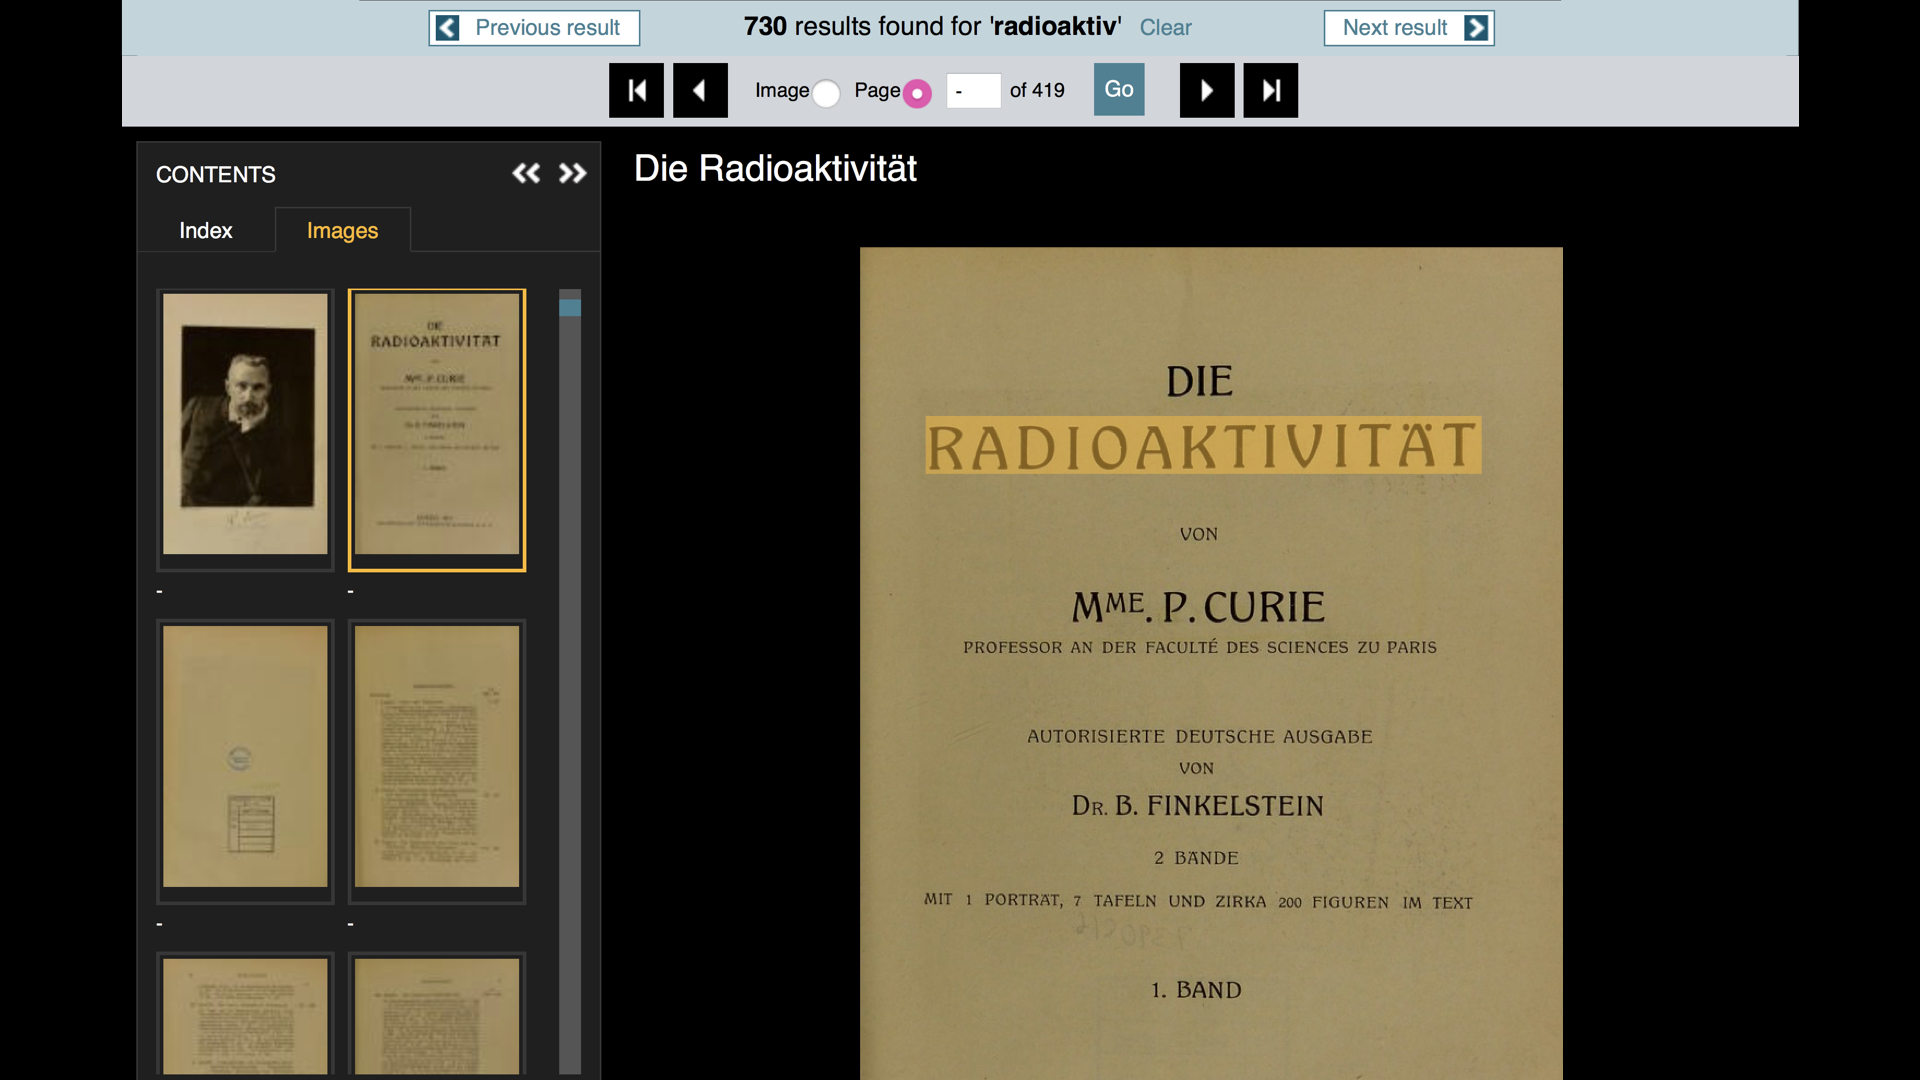This screenshot has width=1920, height=1080.
Task: Select the Image radio button
Action: click(x=826, y=93)
